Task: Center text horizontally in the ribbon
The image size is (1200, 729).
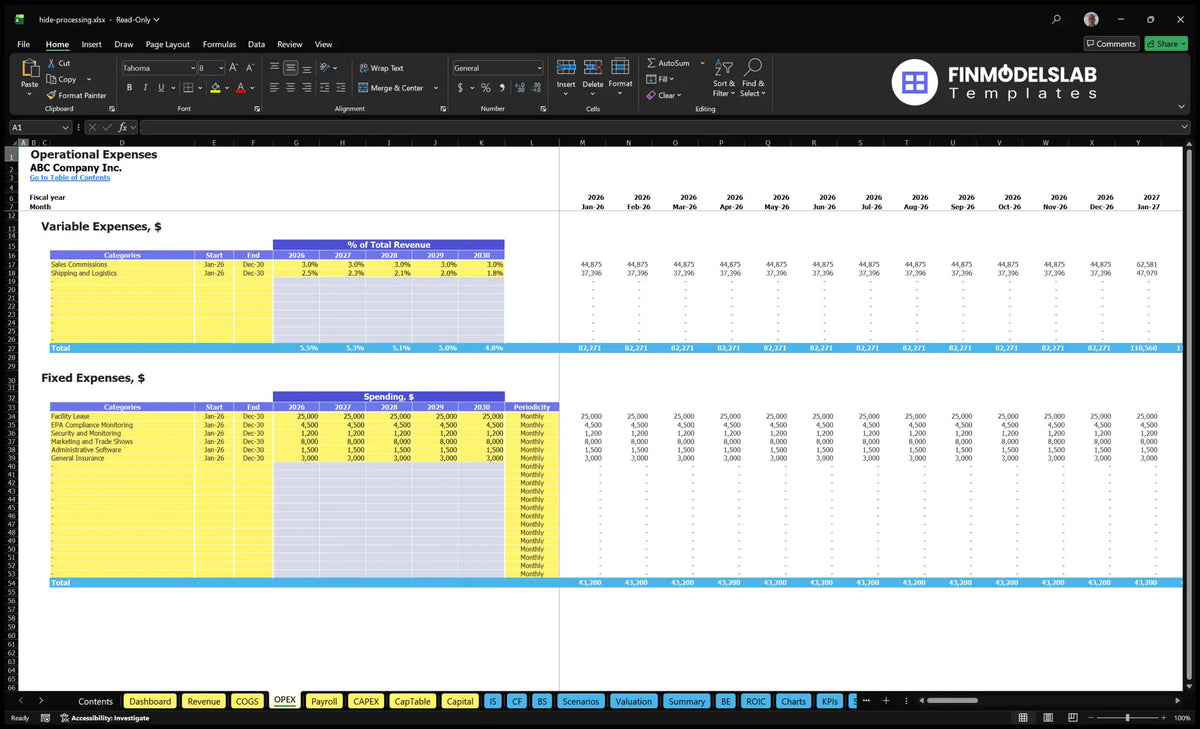Action: [x=290, y=88]
